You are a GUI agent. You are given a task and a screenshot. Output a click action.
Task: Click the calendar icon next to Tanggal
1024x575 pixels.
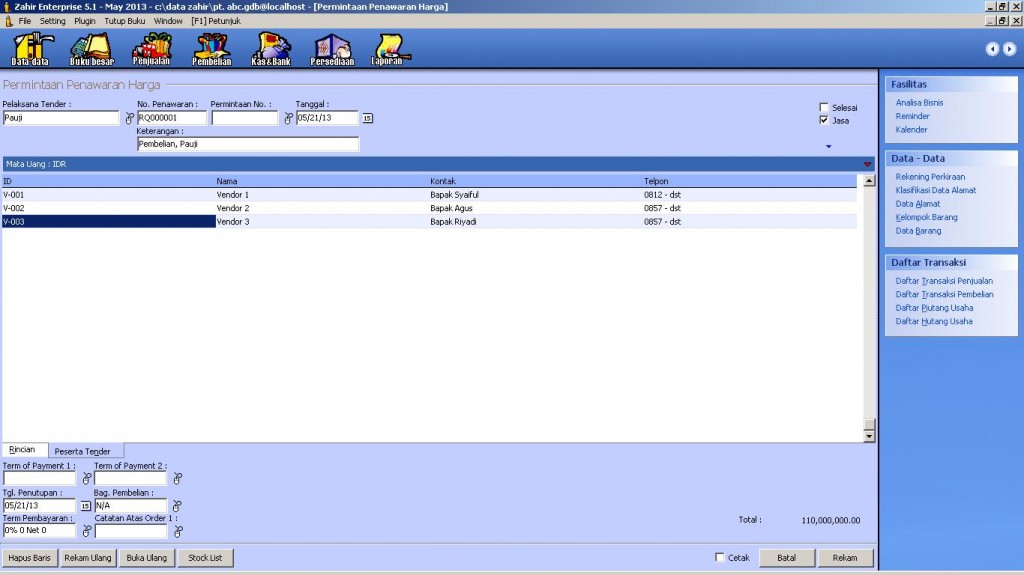[367, 118]
